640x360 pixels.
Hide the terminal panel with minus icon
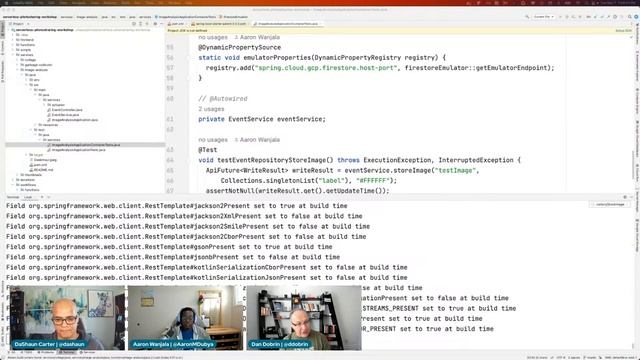point(631,197)
